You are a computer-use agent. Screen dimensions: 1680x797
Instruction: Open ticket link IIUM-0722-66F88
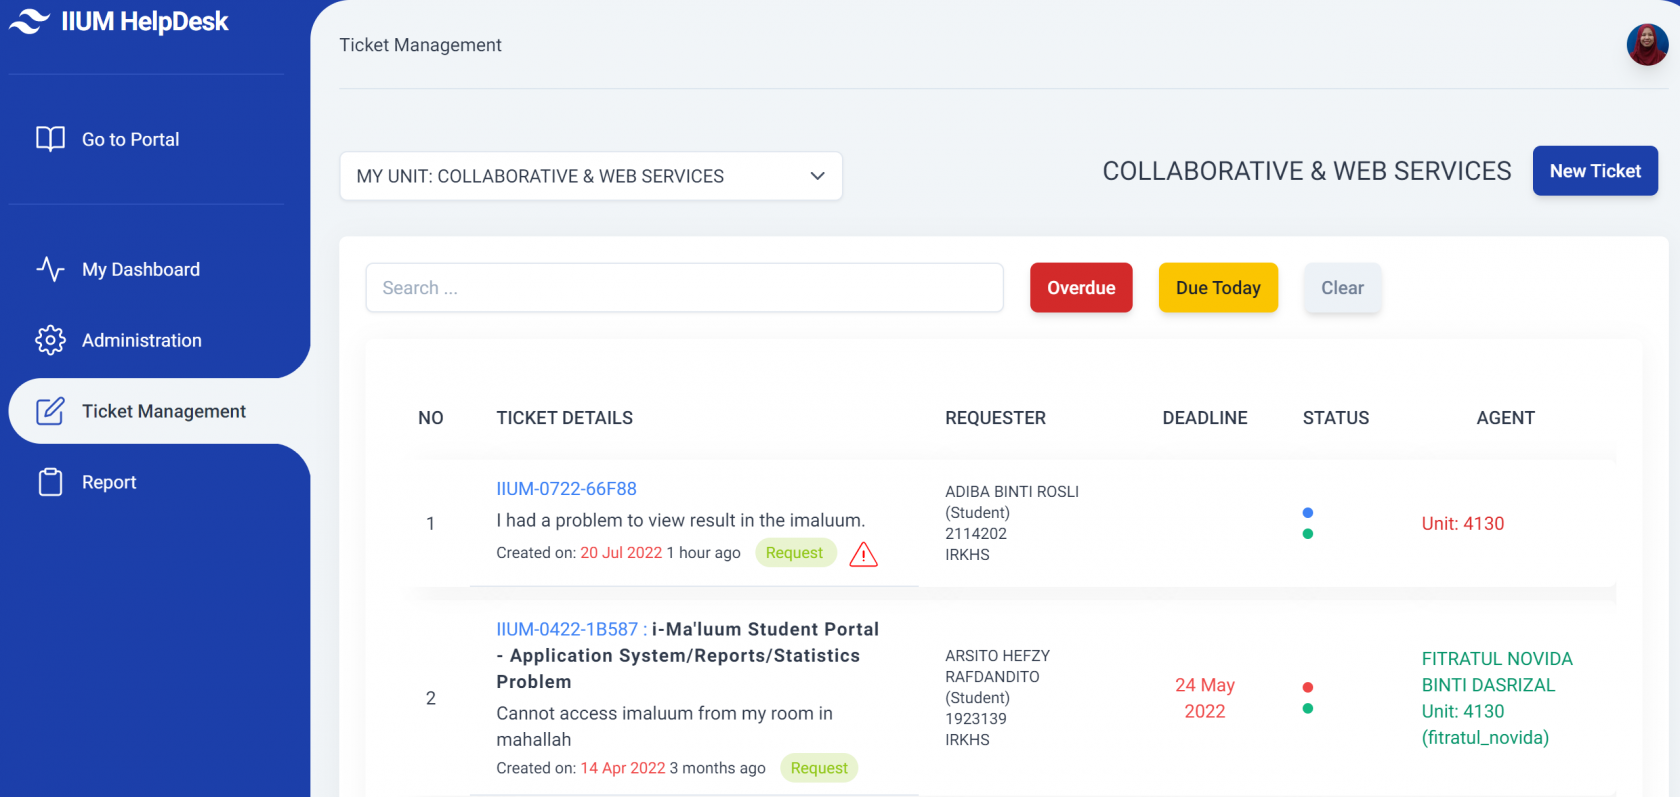coord(566,489)
